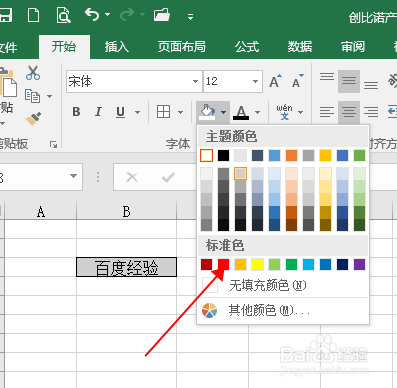Pick the standard red color swatch

[223, 264]
